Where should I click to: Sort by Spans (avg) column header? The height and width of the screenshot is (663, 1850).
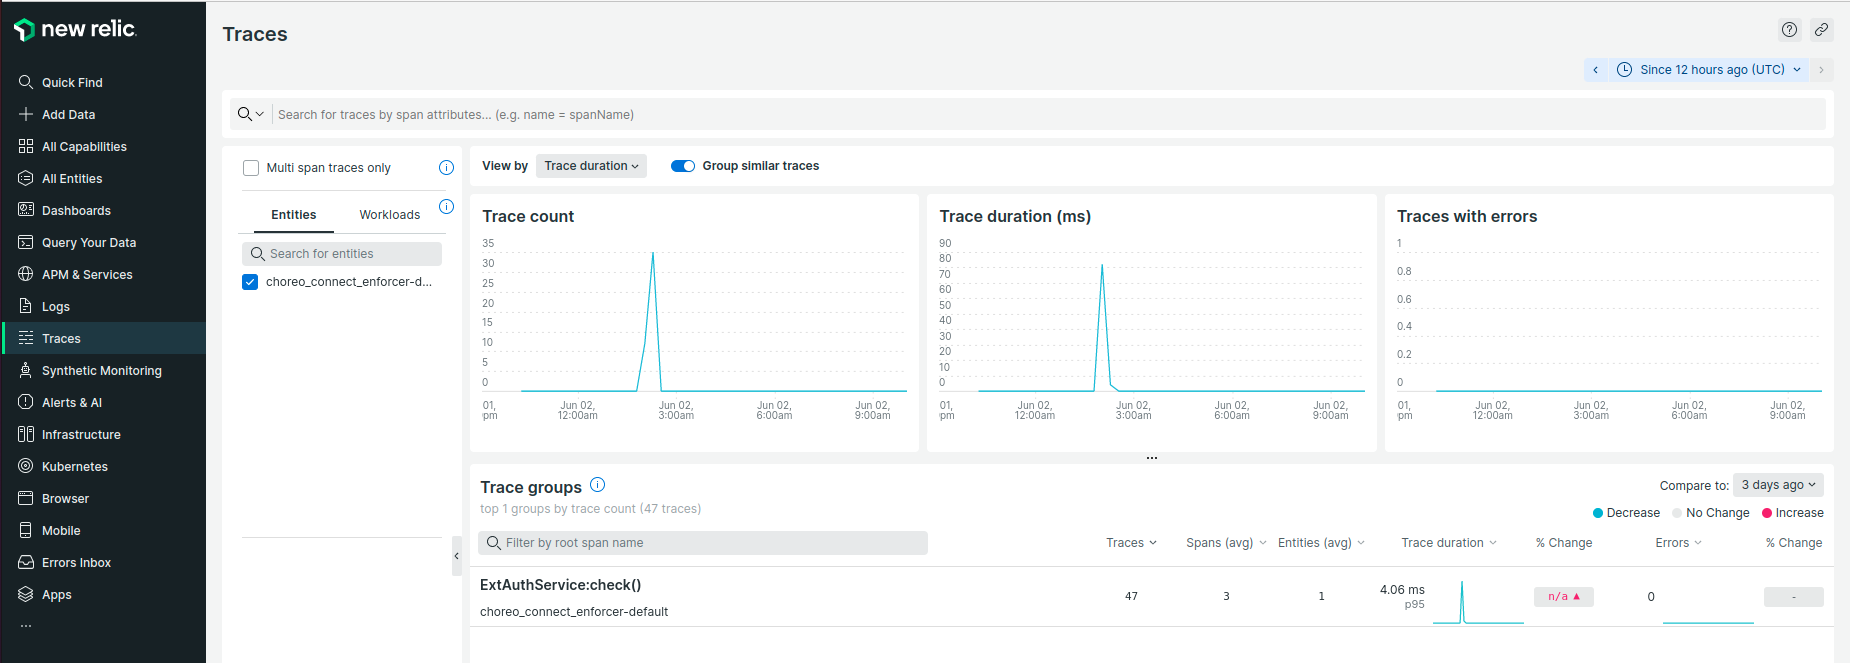point(1226,543)
